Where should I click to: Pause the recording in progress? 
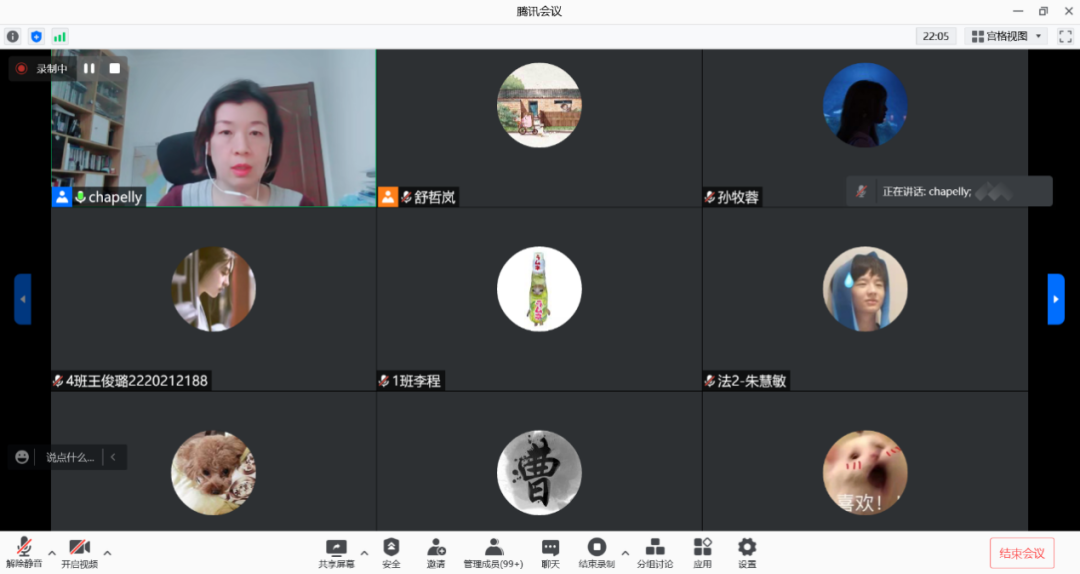89,68
